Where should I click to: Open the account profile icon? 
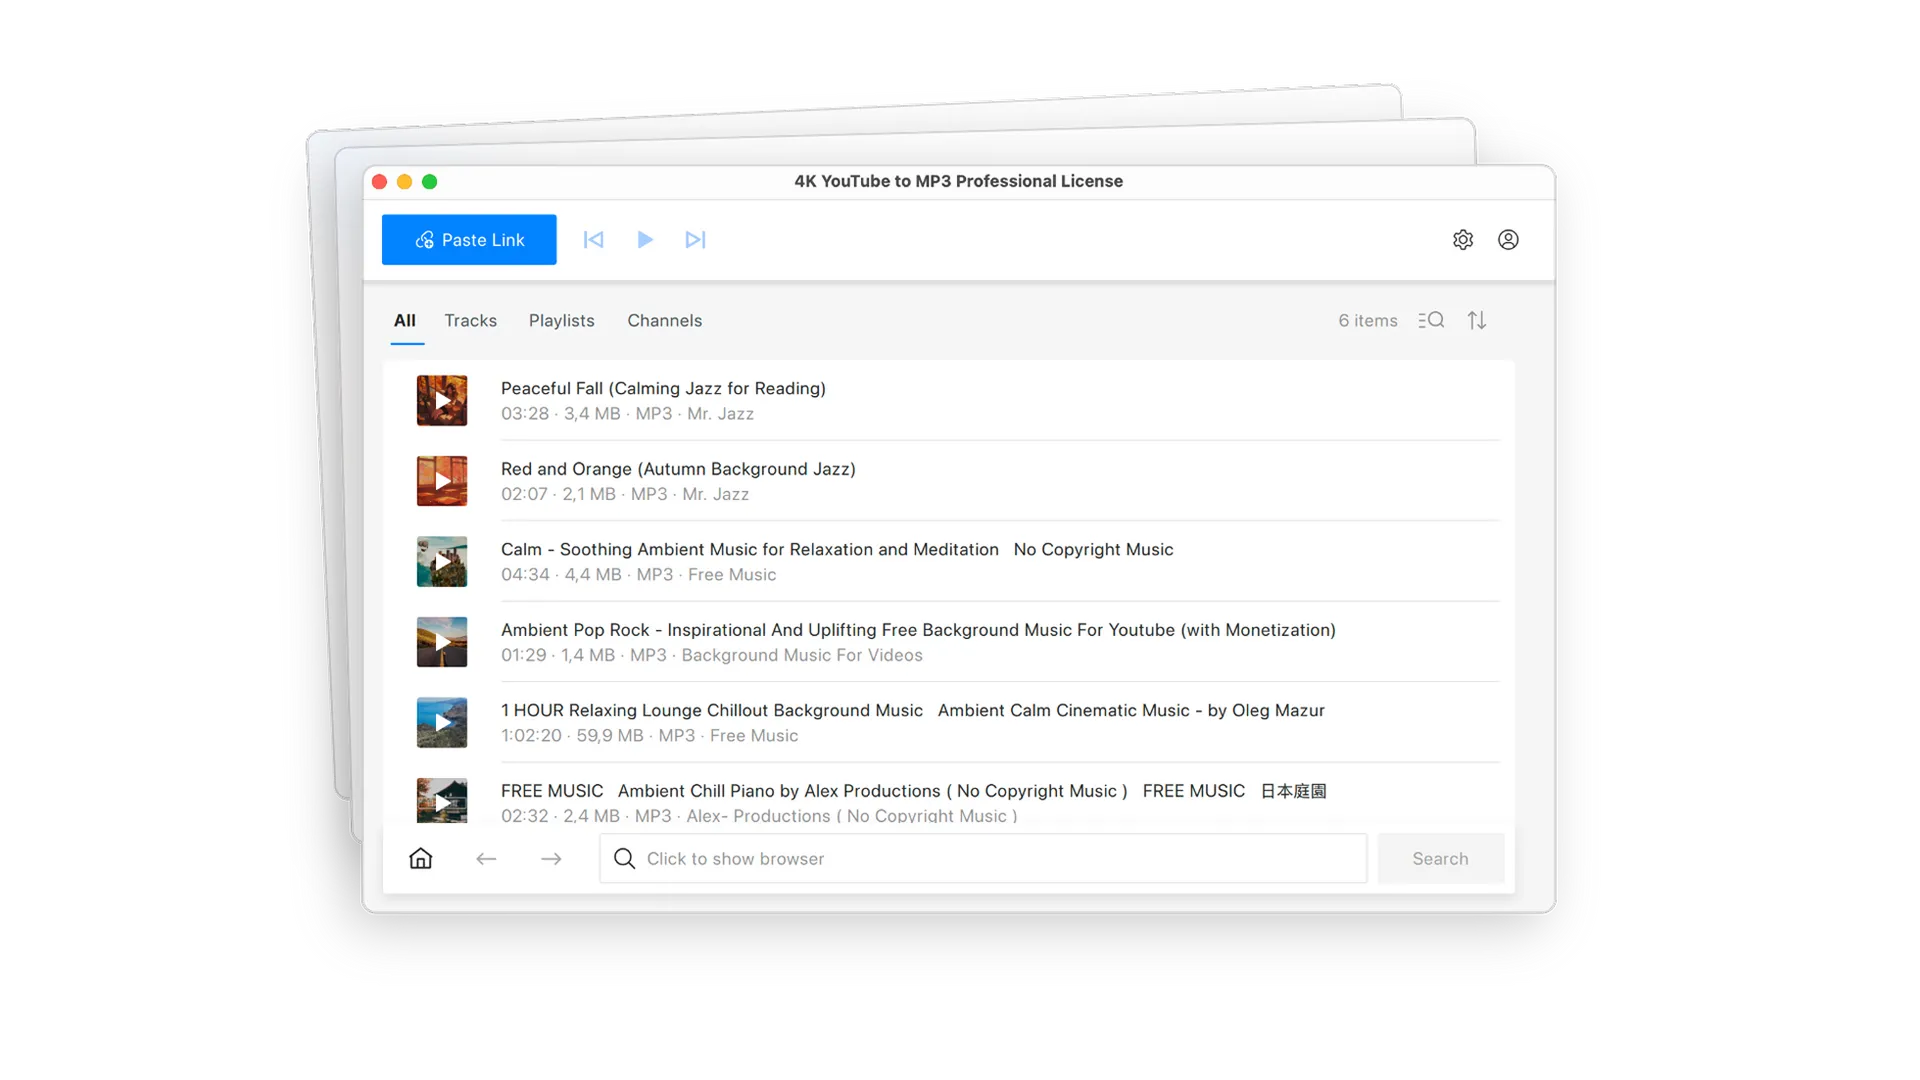1508,240
